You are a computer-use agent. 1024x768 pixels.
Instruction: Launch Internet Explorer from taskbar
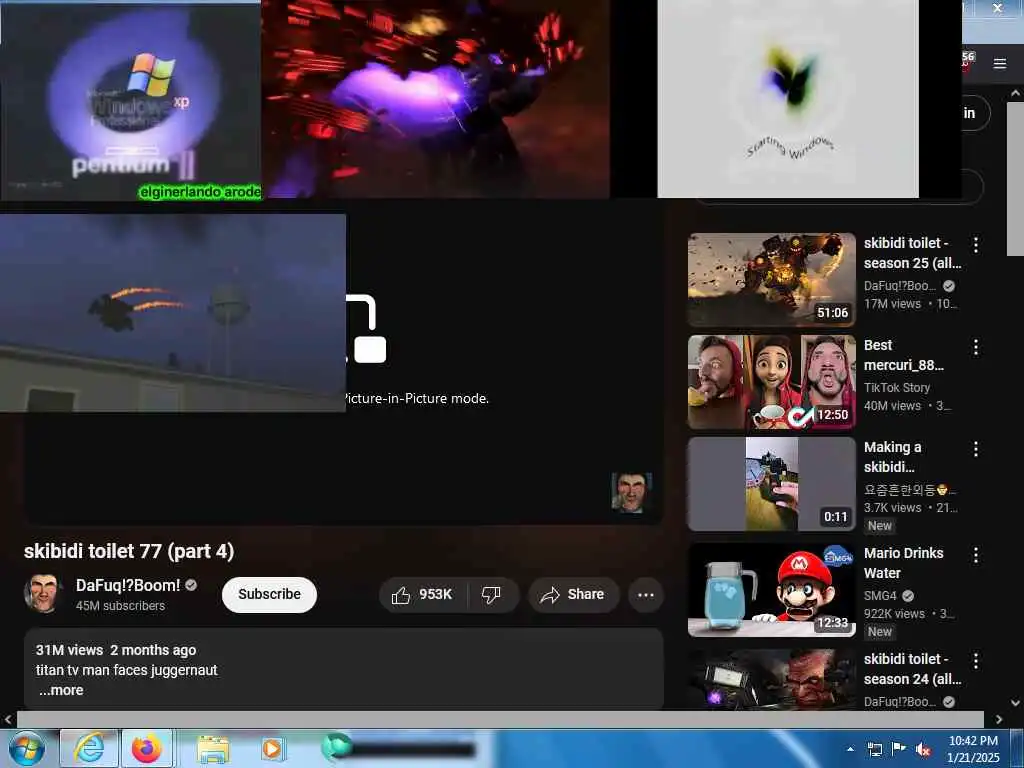(89, 748)
